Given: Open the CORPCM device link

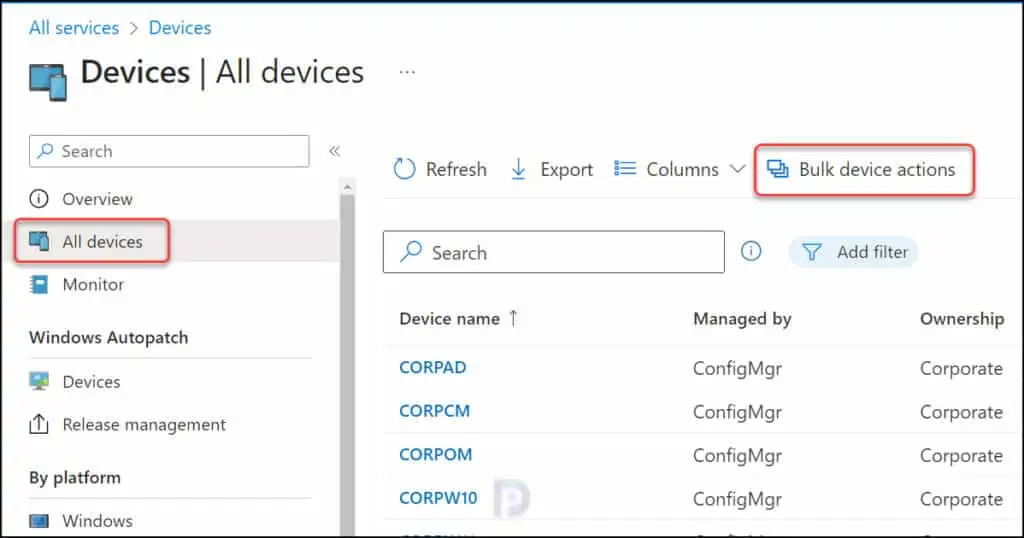Looking at the screenshot, I should (434, 411).
